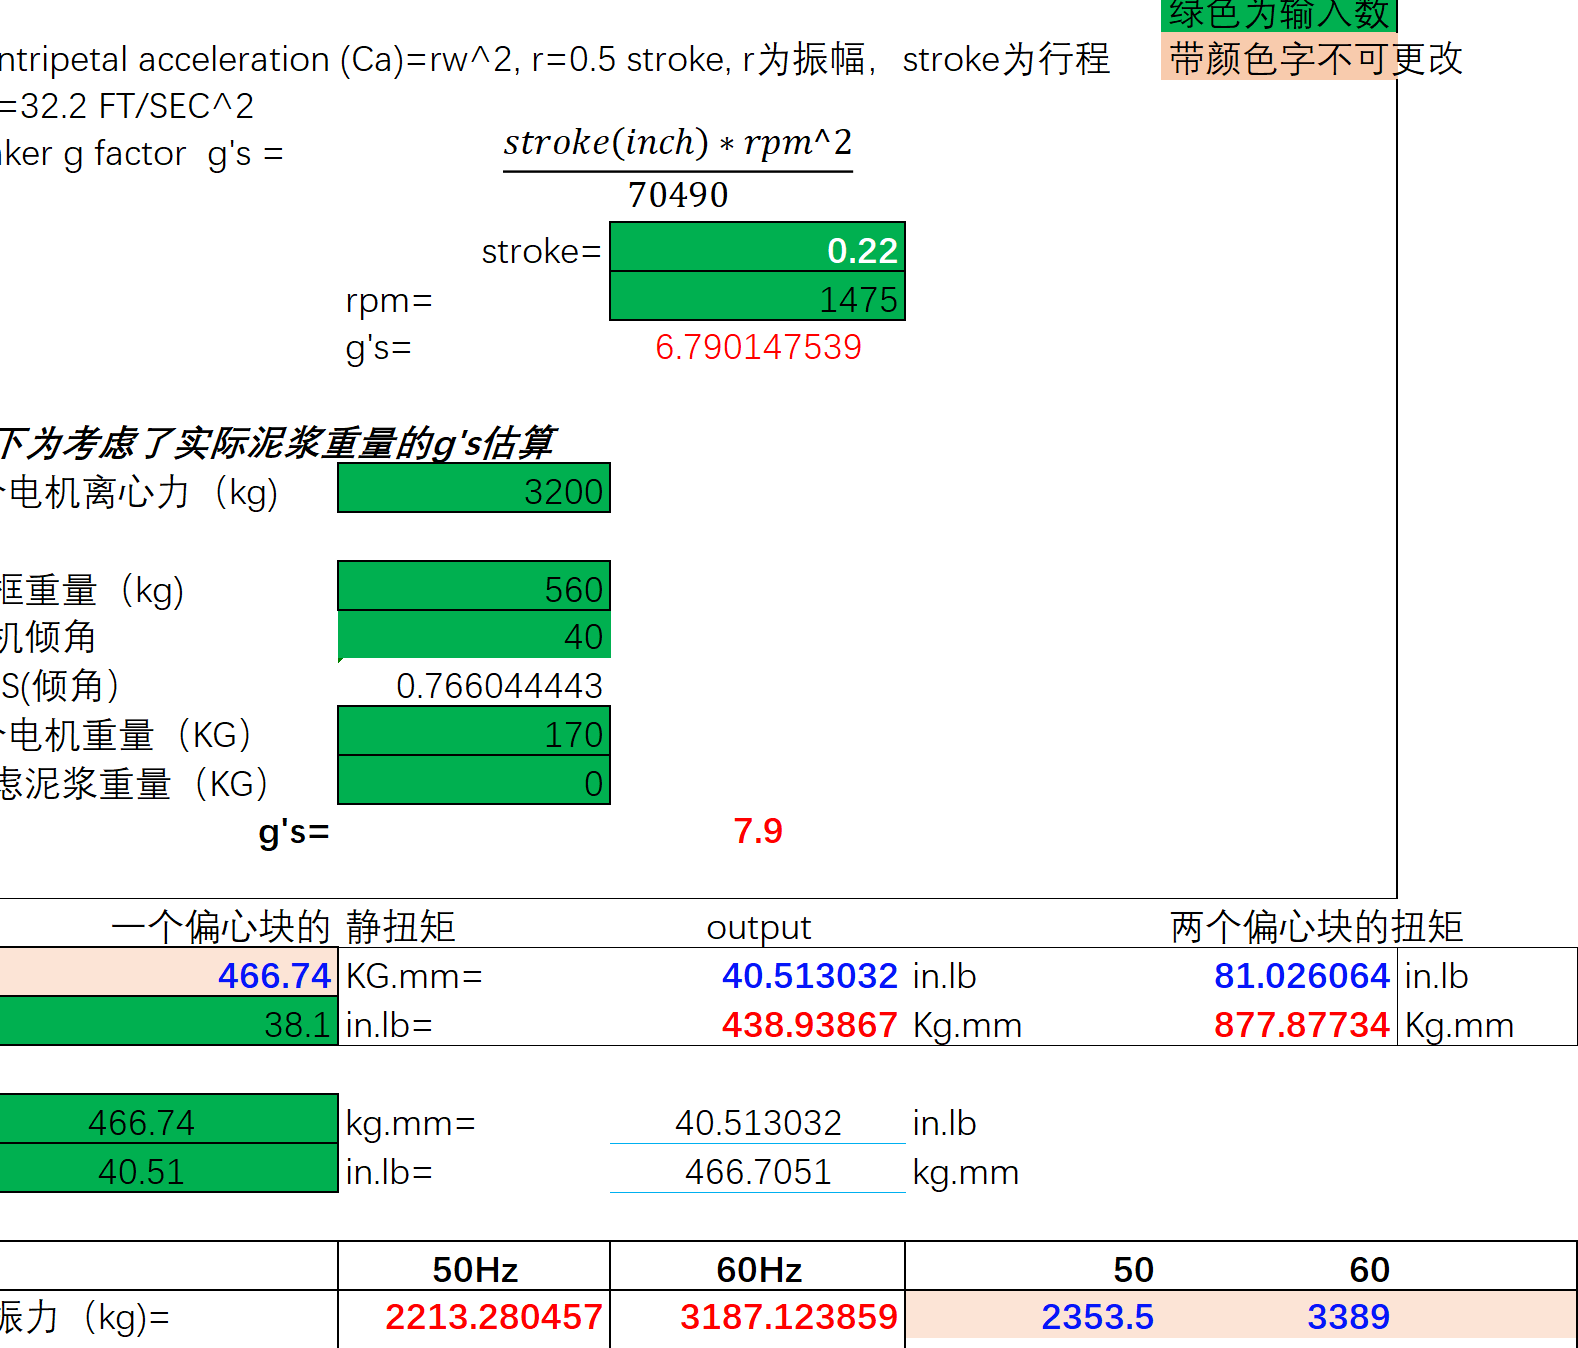Select the motor centrifugal force cell 3200

(474, 488)
